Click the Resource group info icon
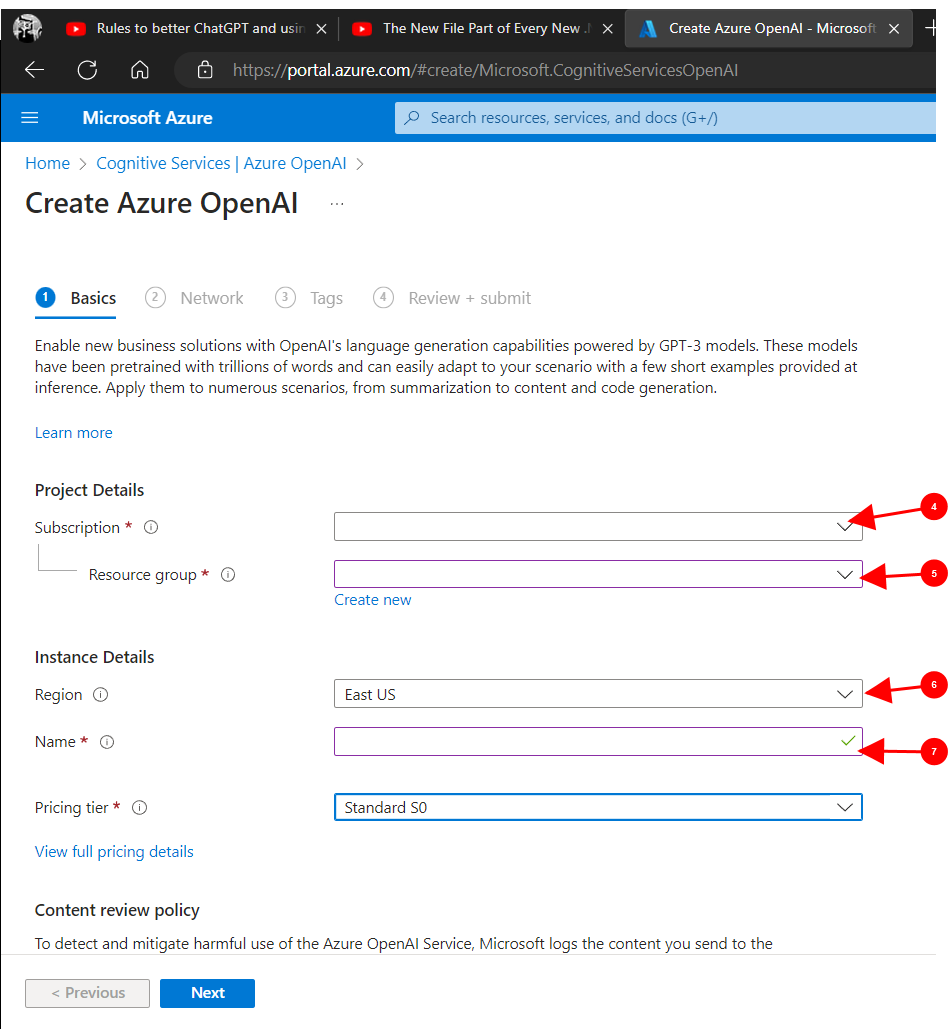 tap(228, 575)
